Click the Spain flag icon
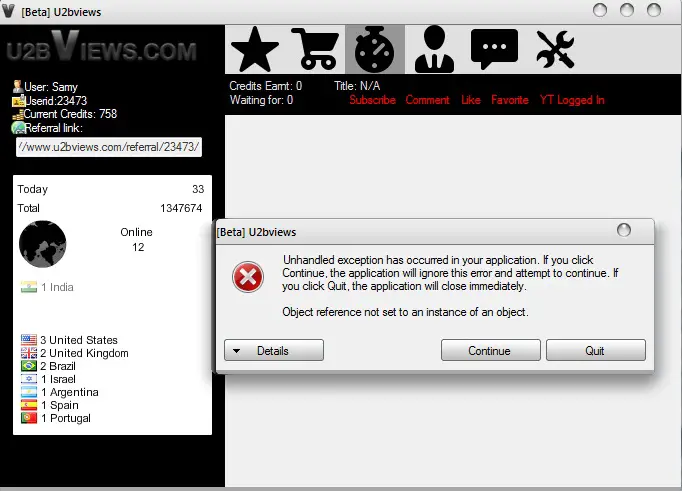This screenshot has height=491, width=682. [29, 405]
